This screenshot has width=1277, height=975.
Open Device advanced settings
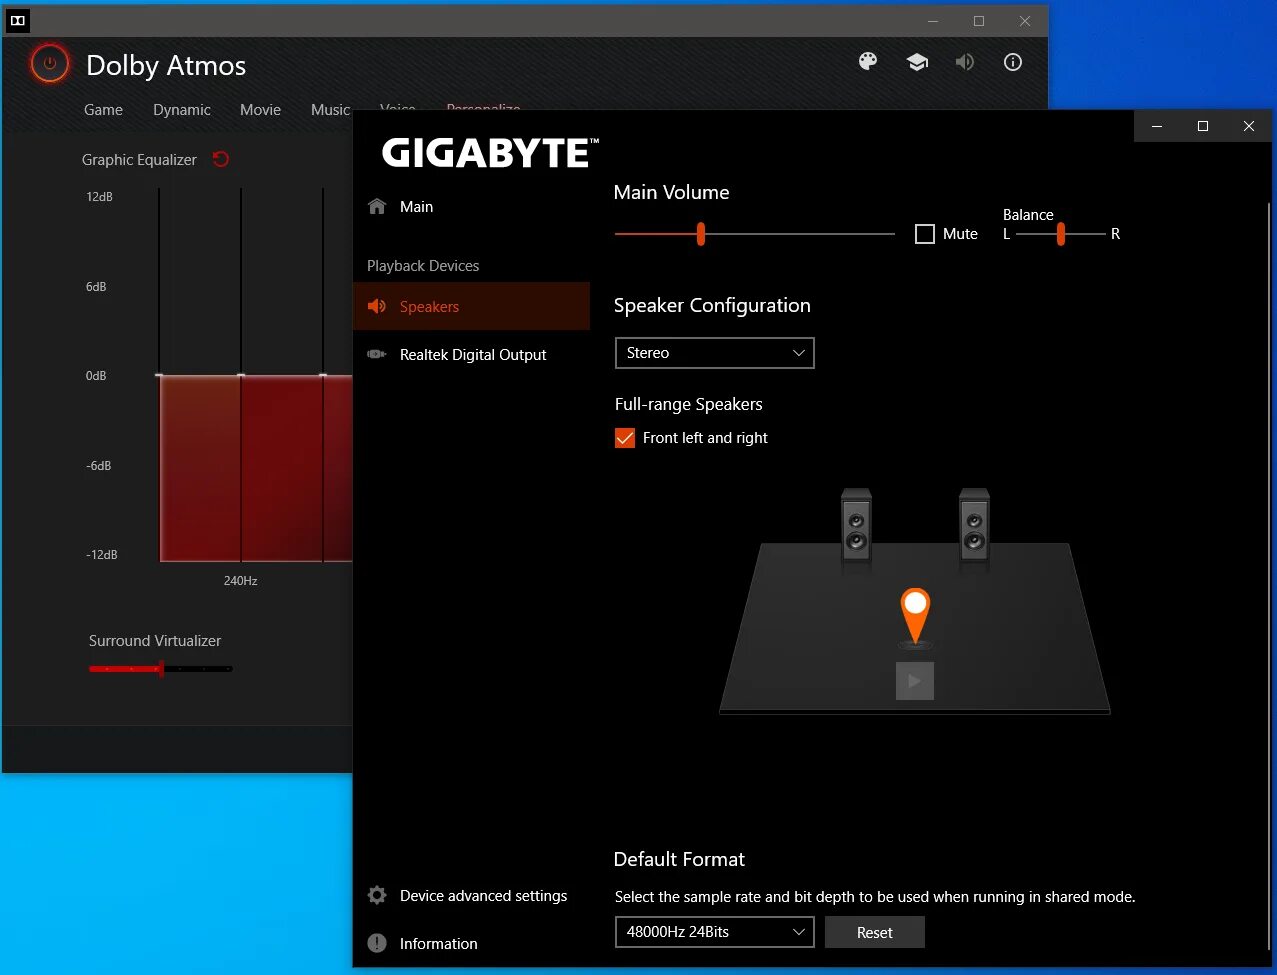[x=471, y=895]
